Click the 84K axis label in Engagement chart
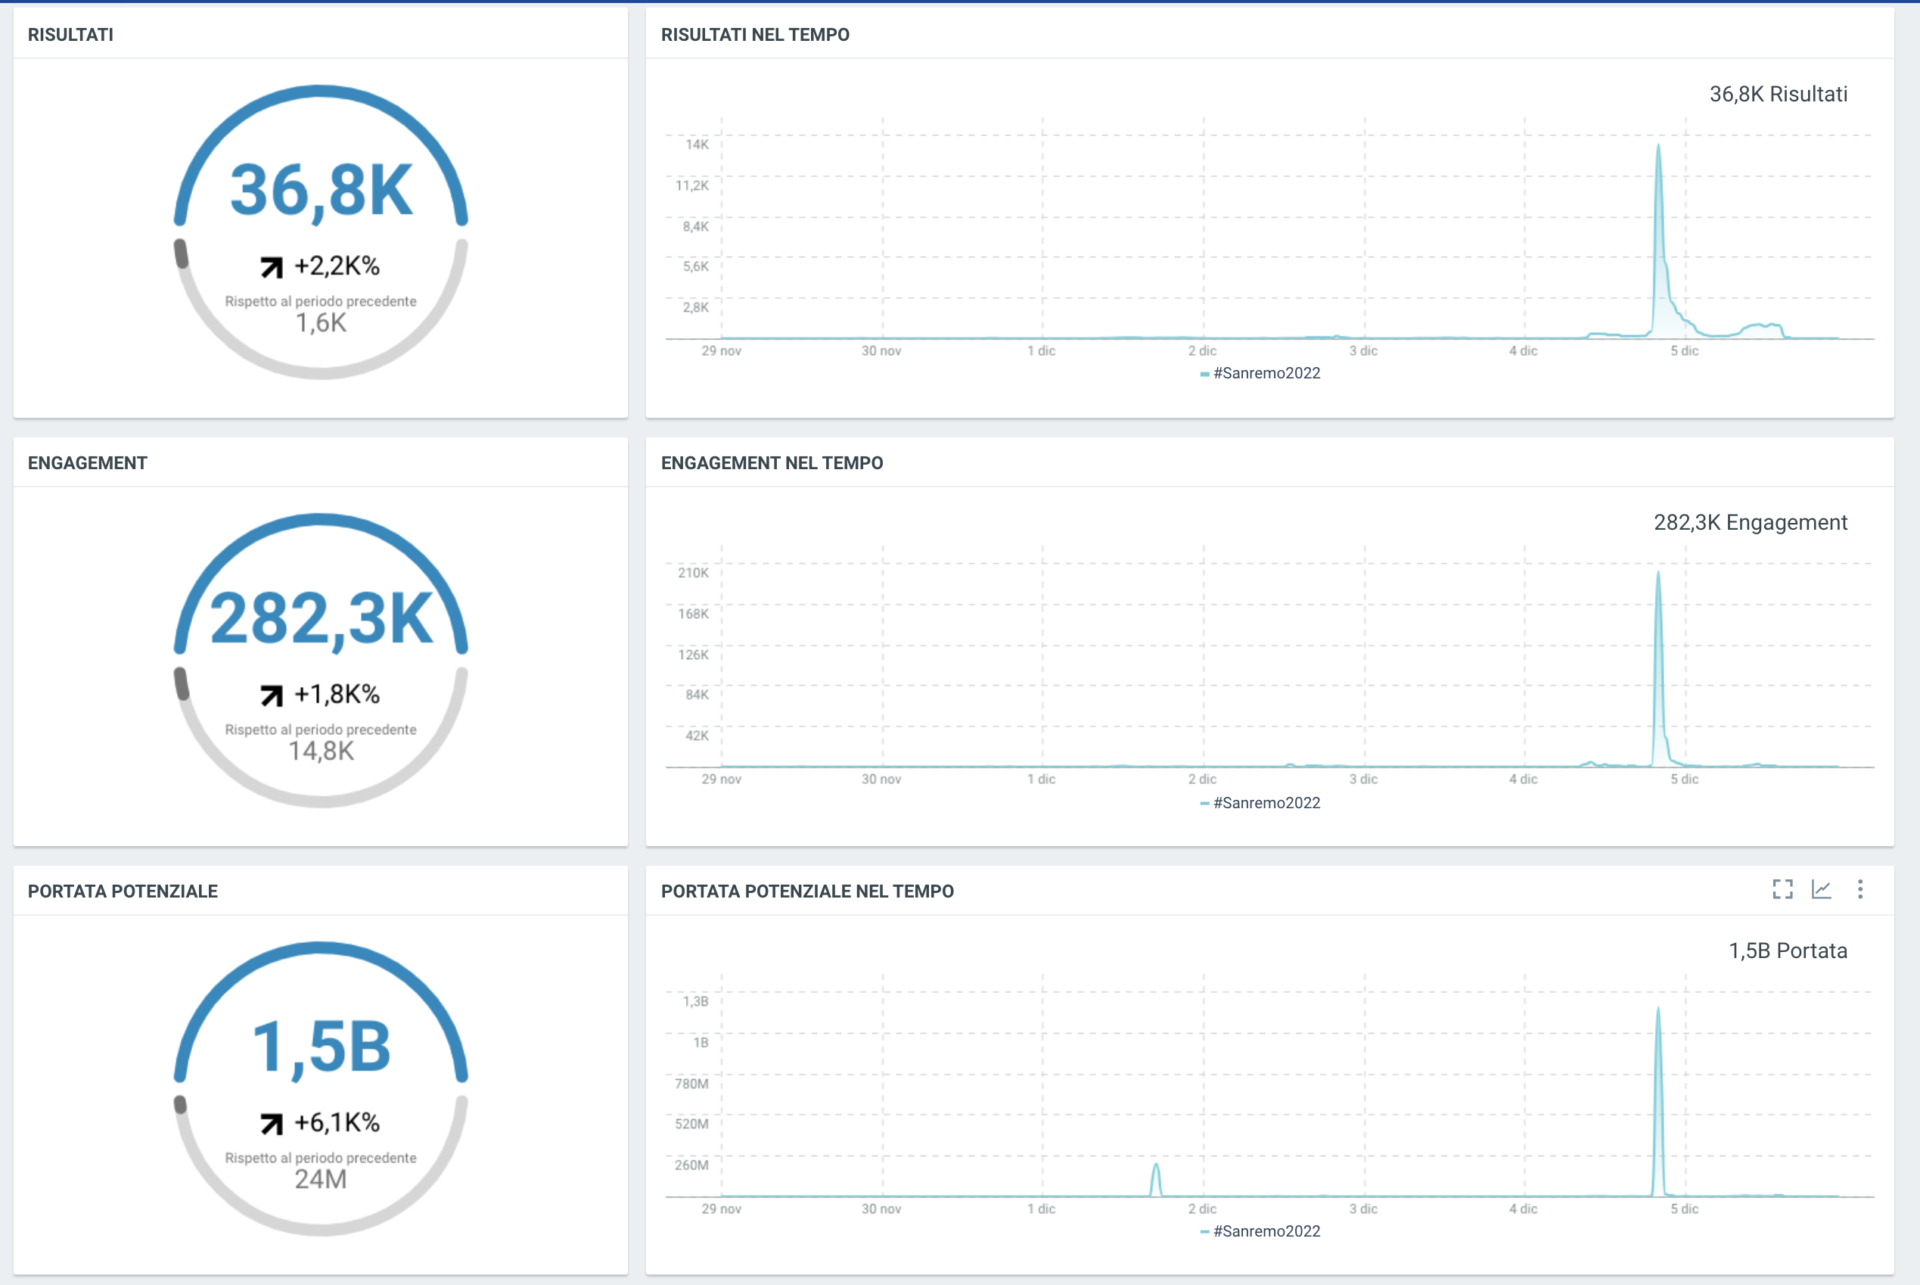 (697, 695)
